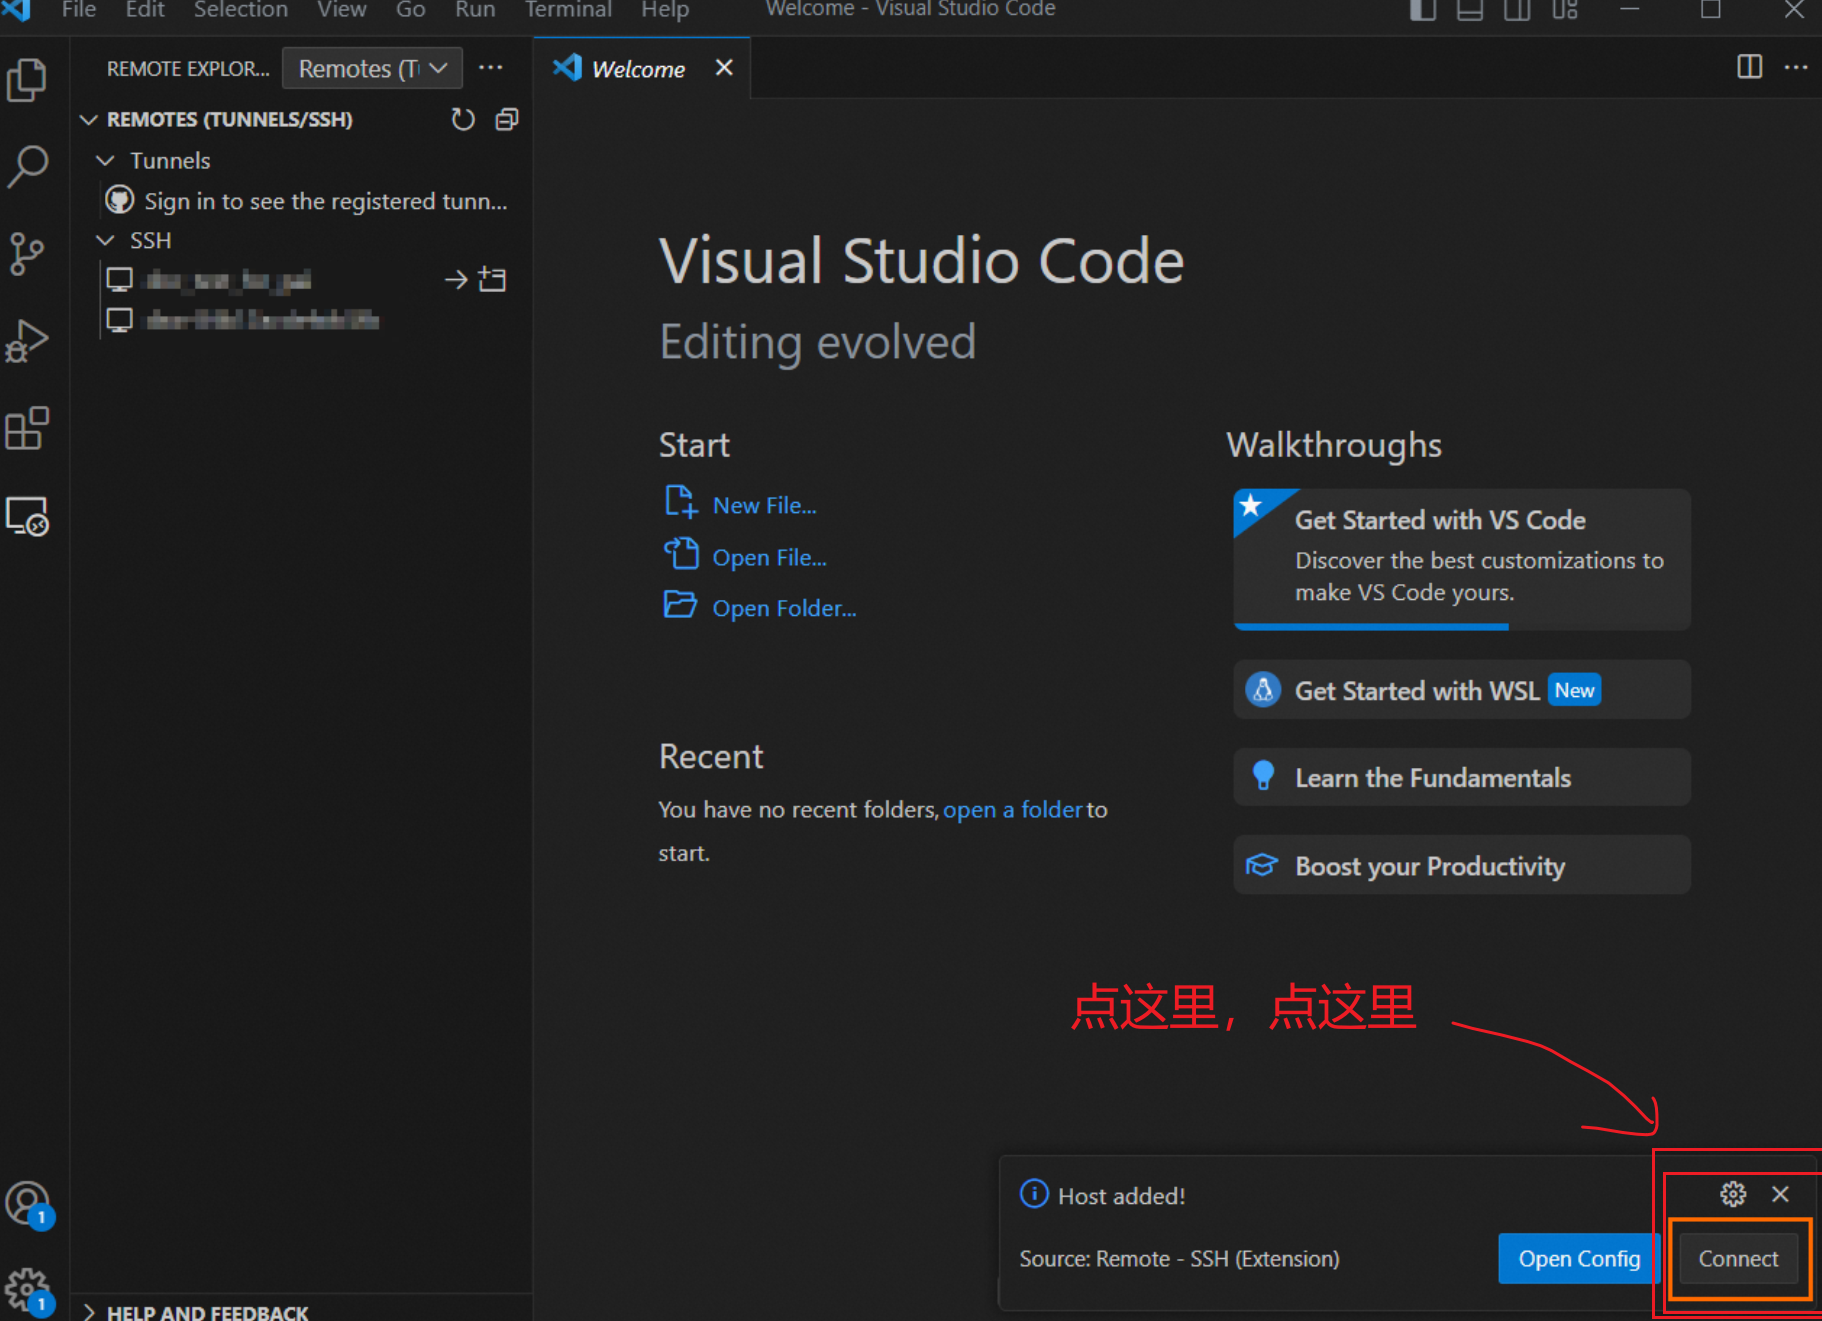The image size is (1822, 1321).
Task: Toggle primary side bar layout icon
Action: point(1422,10)
